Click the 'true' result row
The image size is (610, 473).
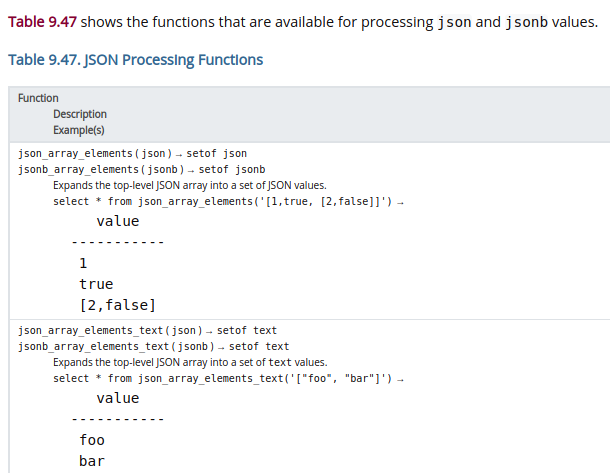(96, 284)
